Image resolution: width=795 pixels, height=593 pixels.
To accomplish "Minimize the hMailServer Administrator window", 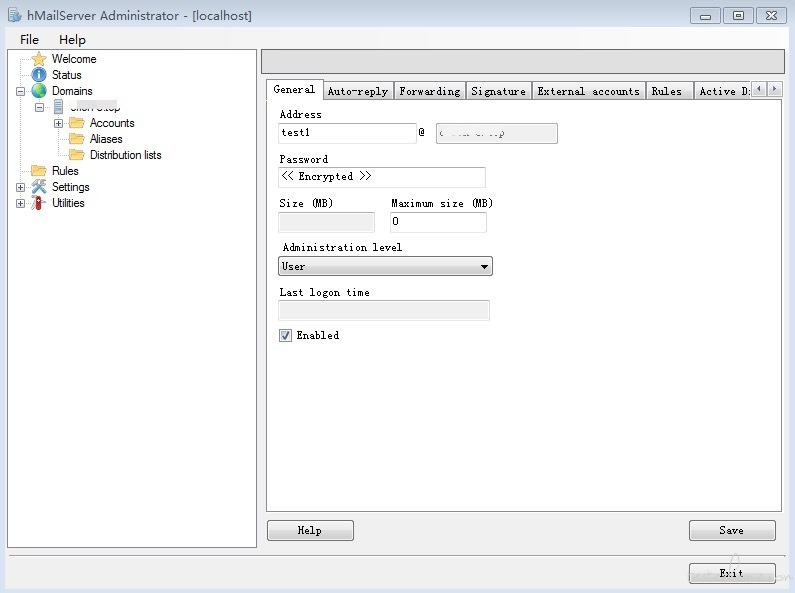I will (x=705, y=16).
